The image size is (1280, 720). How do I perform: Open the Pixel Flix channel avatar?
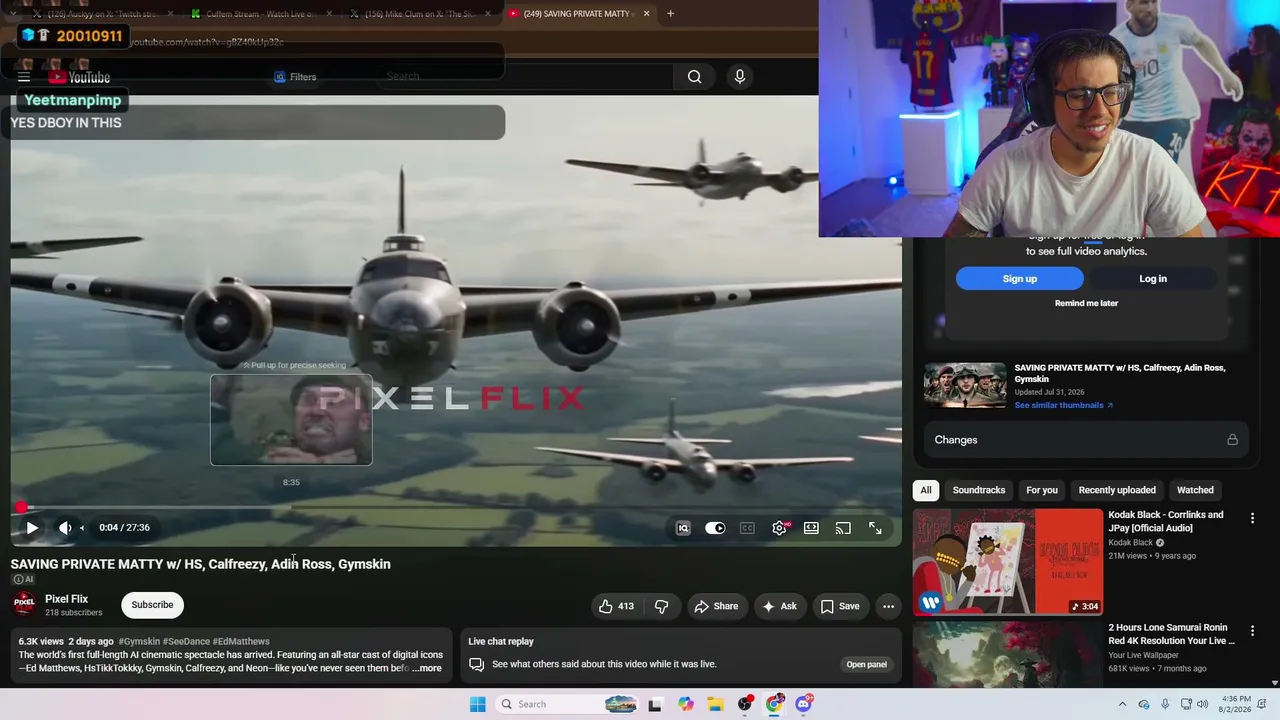pos(24,605)
